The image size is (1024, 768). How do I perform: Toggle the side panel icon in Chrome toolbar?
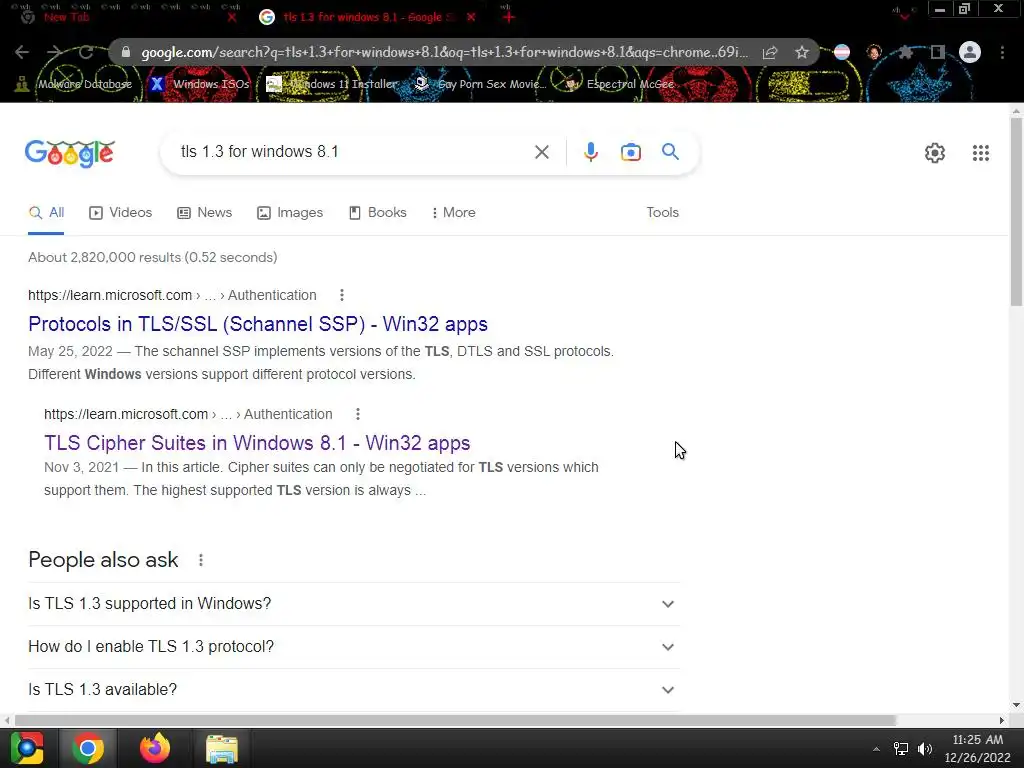click(x=937, y=52)
